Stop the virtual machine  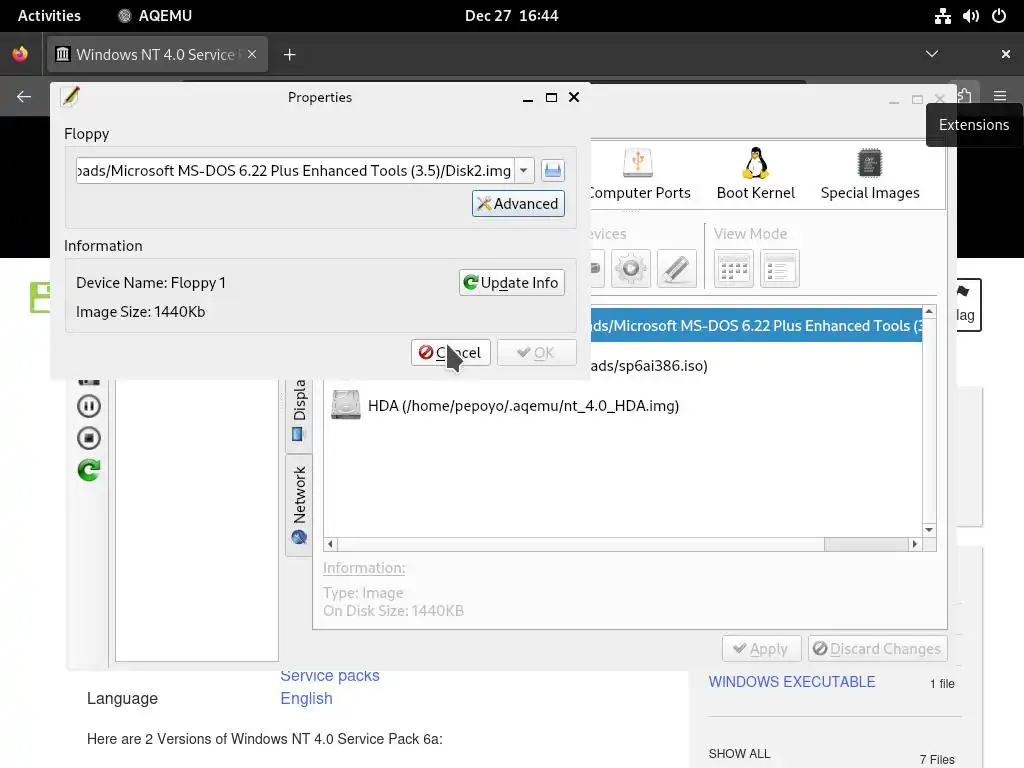tap(89, 438)
